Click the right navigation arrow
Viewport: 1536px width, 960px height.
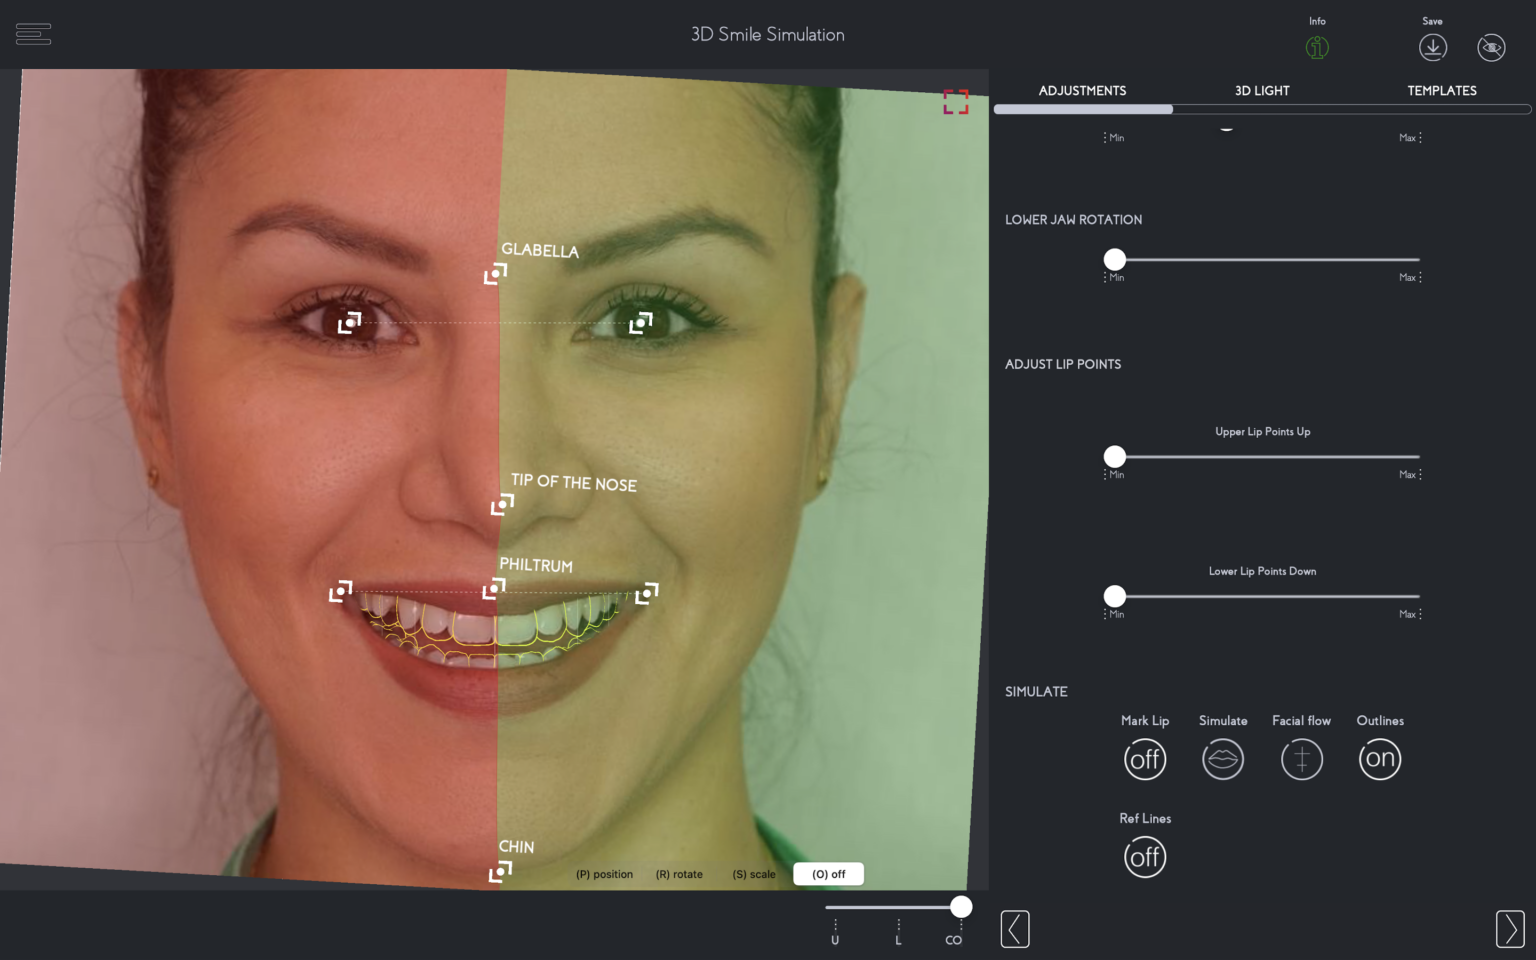1511,928
